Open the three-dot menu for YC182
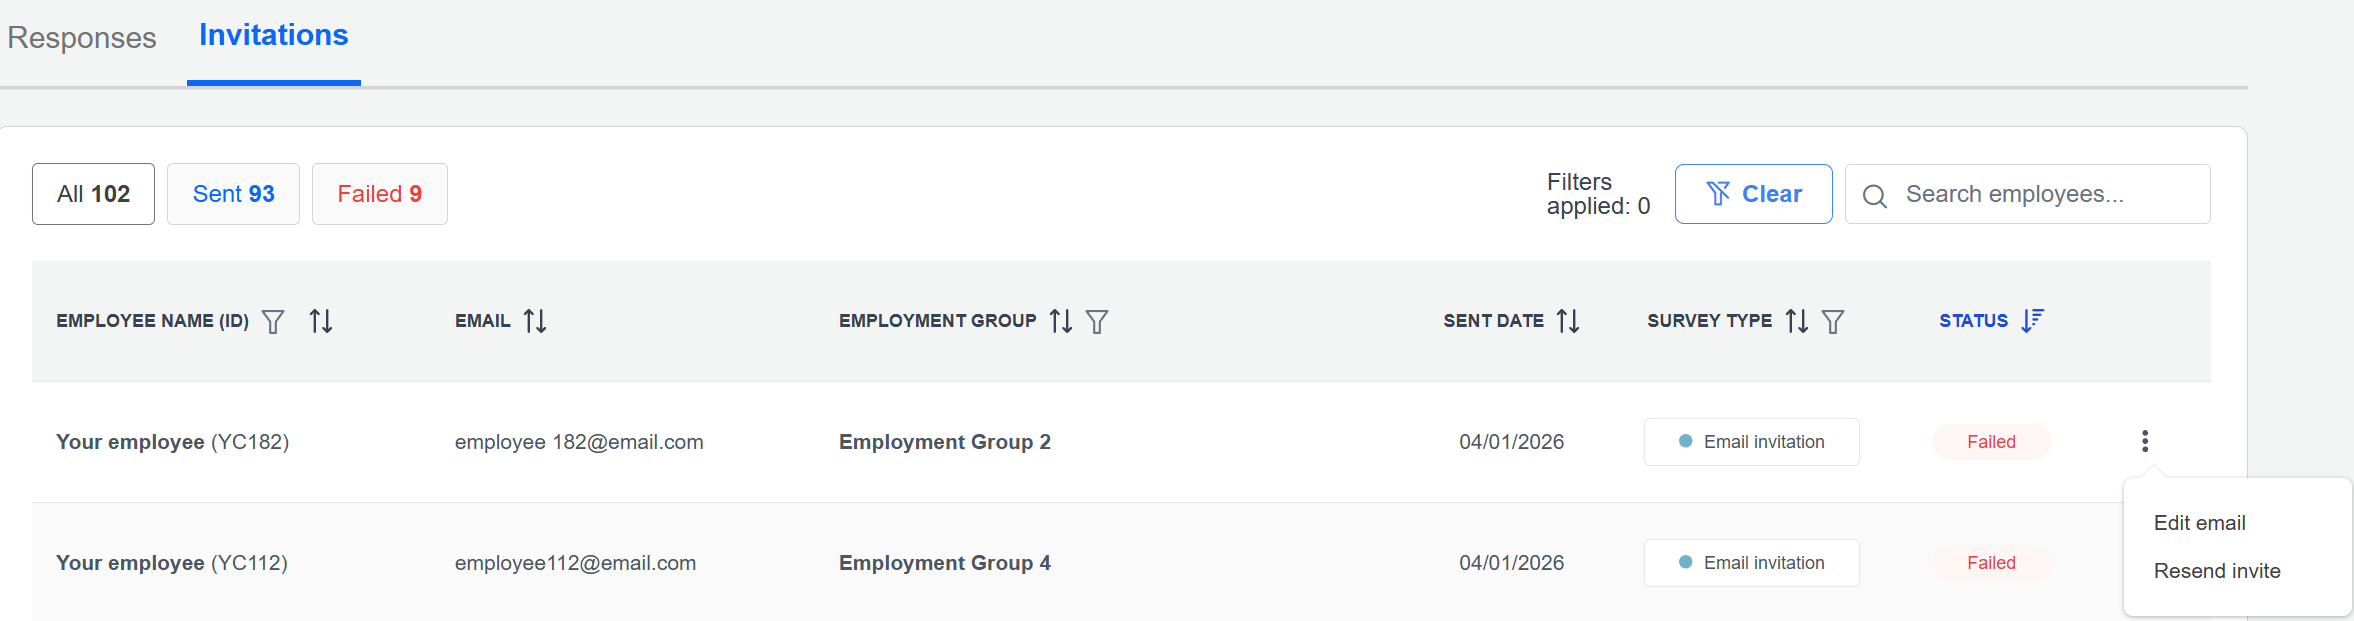 2145,441
